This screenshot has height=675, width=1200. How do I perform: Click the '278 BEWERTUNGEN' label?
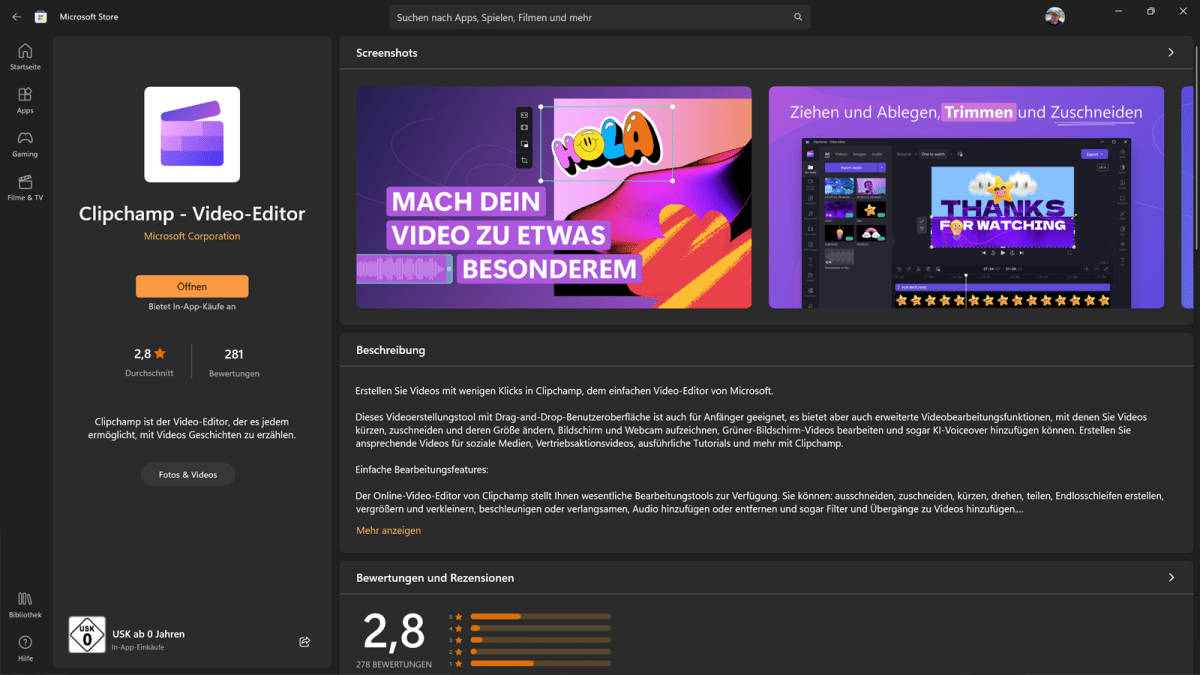tap(394, 664)
